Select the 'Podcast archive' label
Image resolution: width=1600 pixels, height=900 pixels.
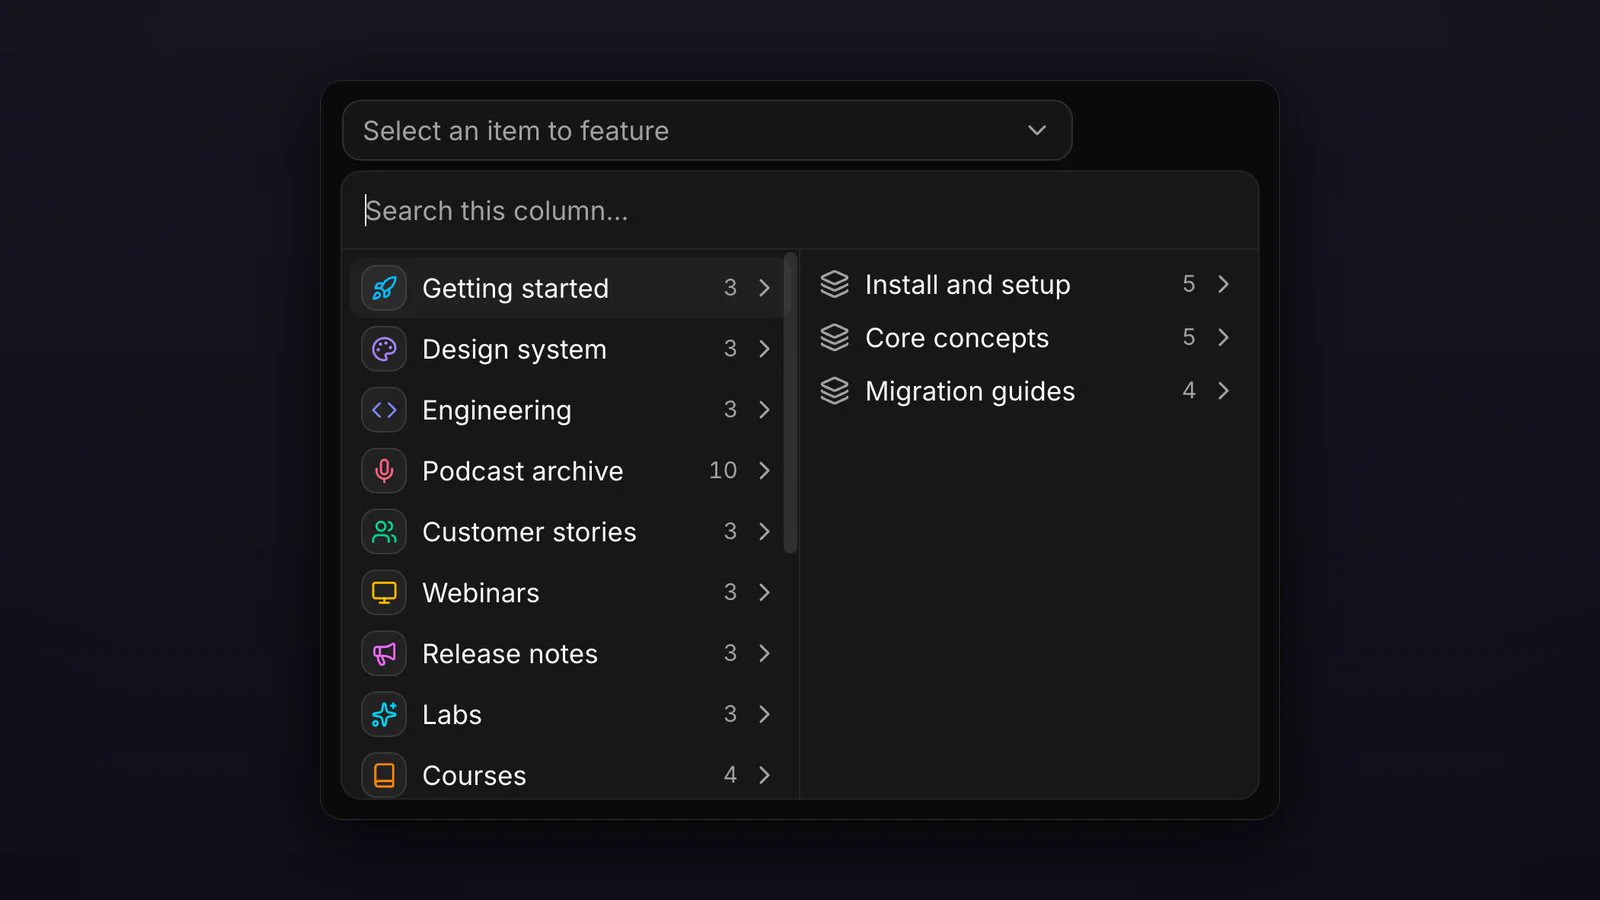[523, 471]
